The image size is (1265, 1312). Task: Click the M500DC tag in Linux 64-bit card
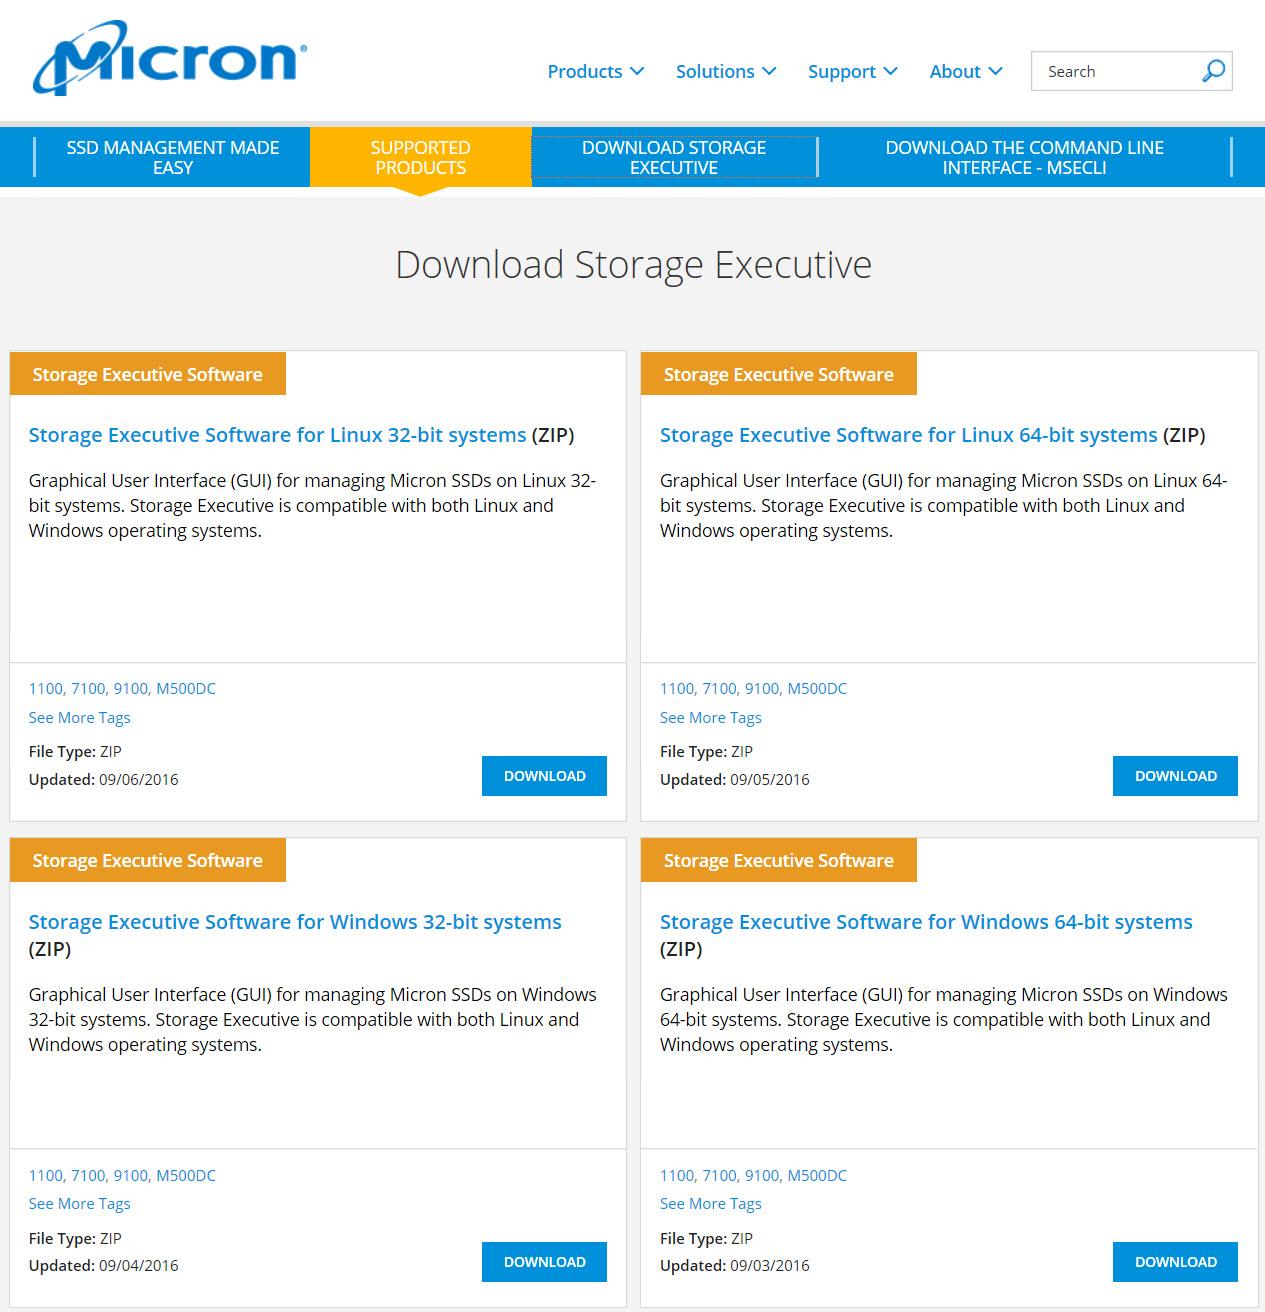(817, 689)
